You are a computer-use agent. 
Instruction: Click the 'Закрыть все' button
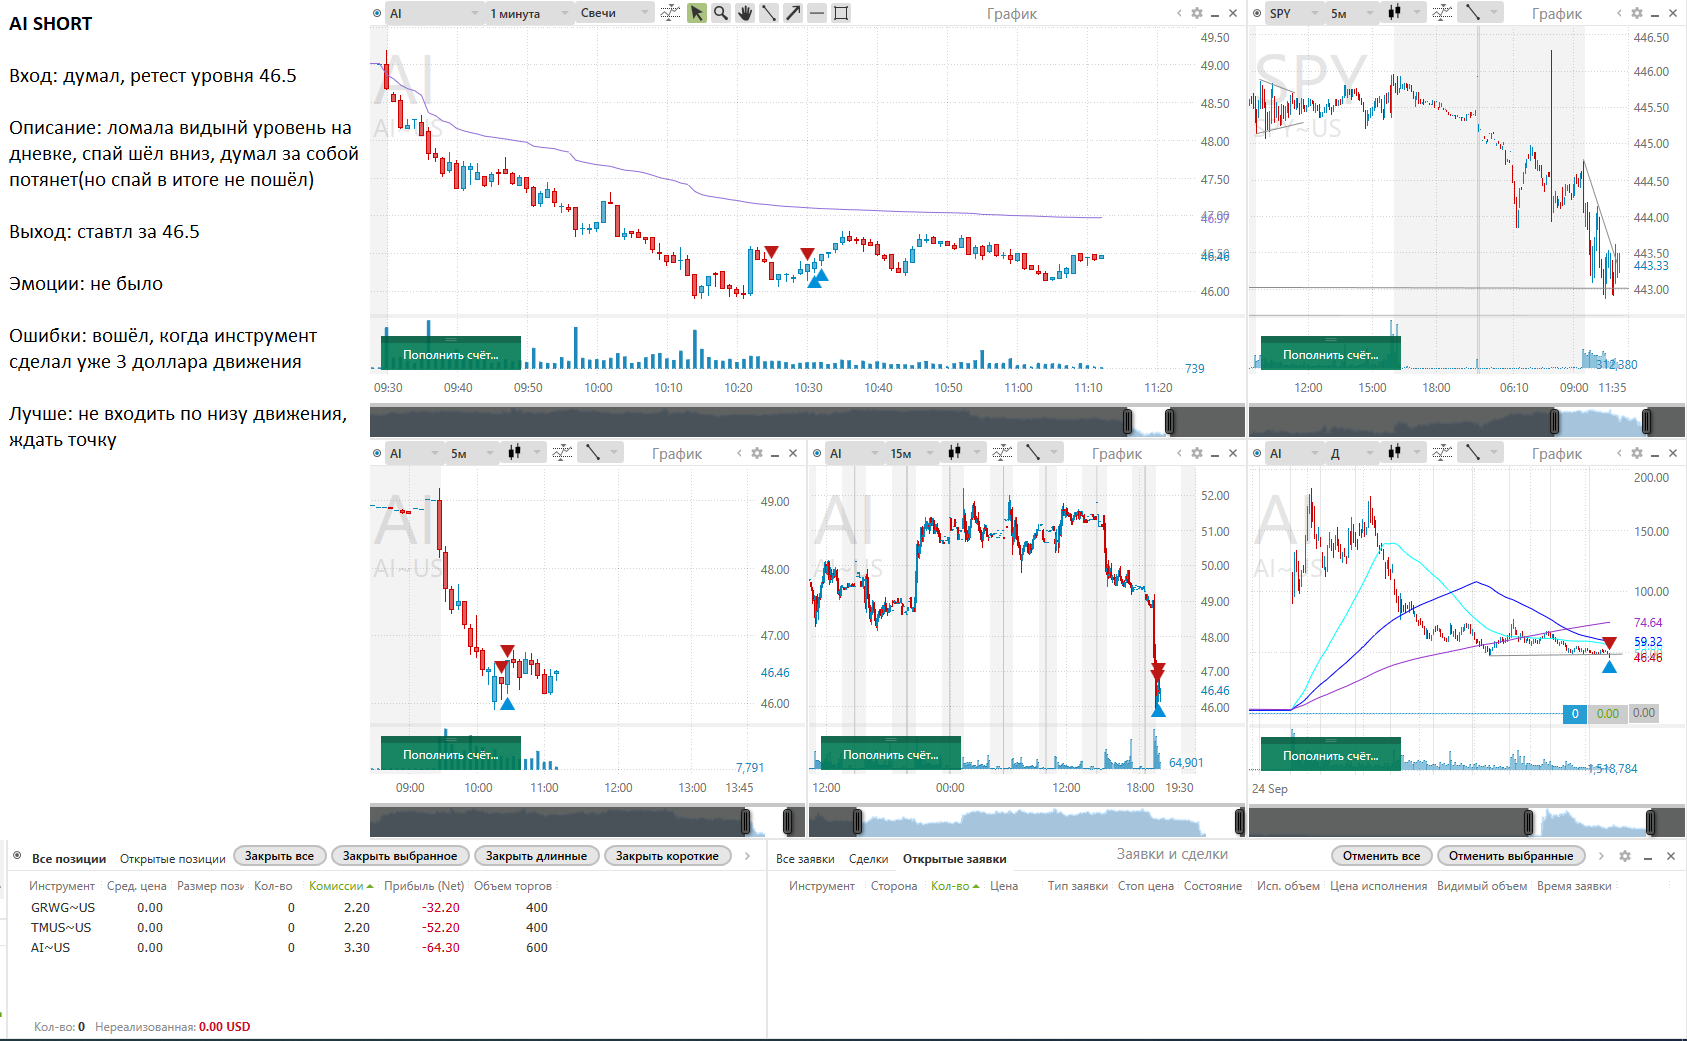click(x=279, y=856)
